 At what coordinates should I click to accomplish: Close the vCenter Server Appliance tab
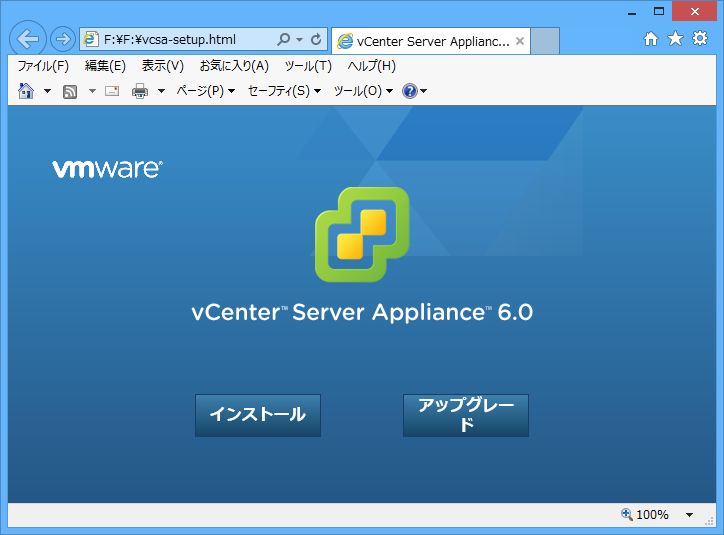[520, 41]
